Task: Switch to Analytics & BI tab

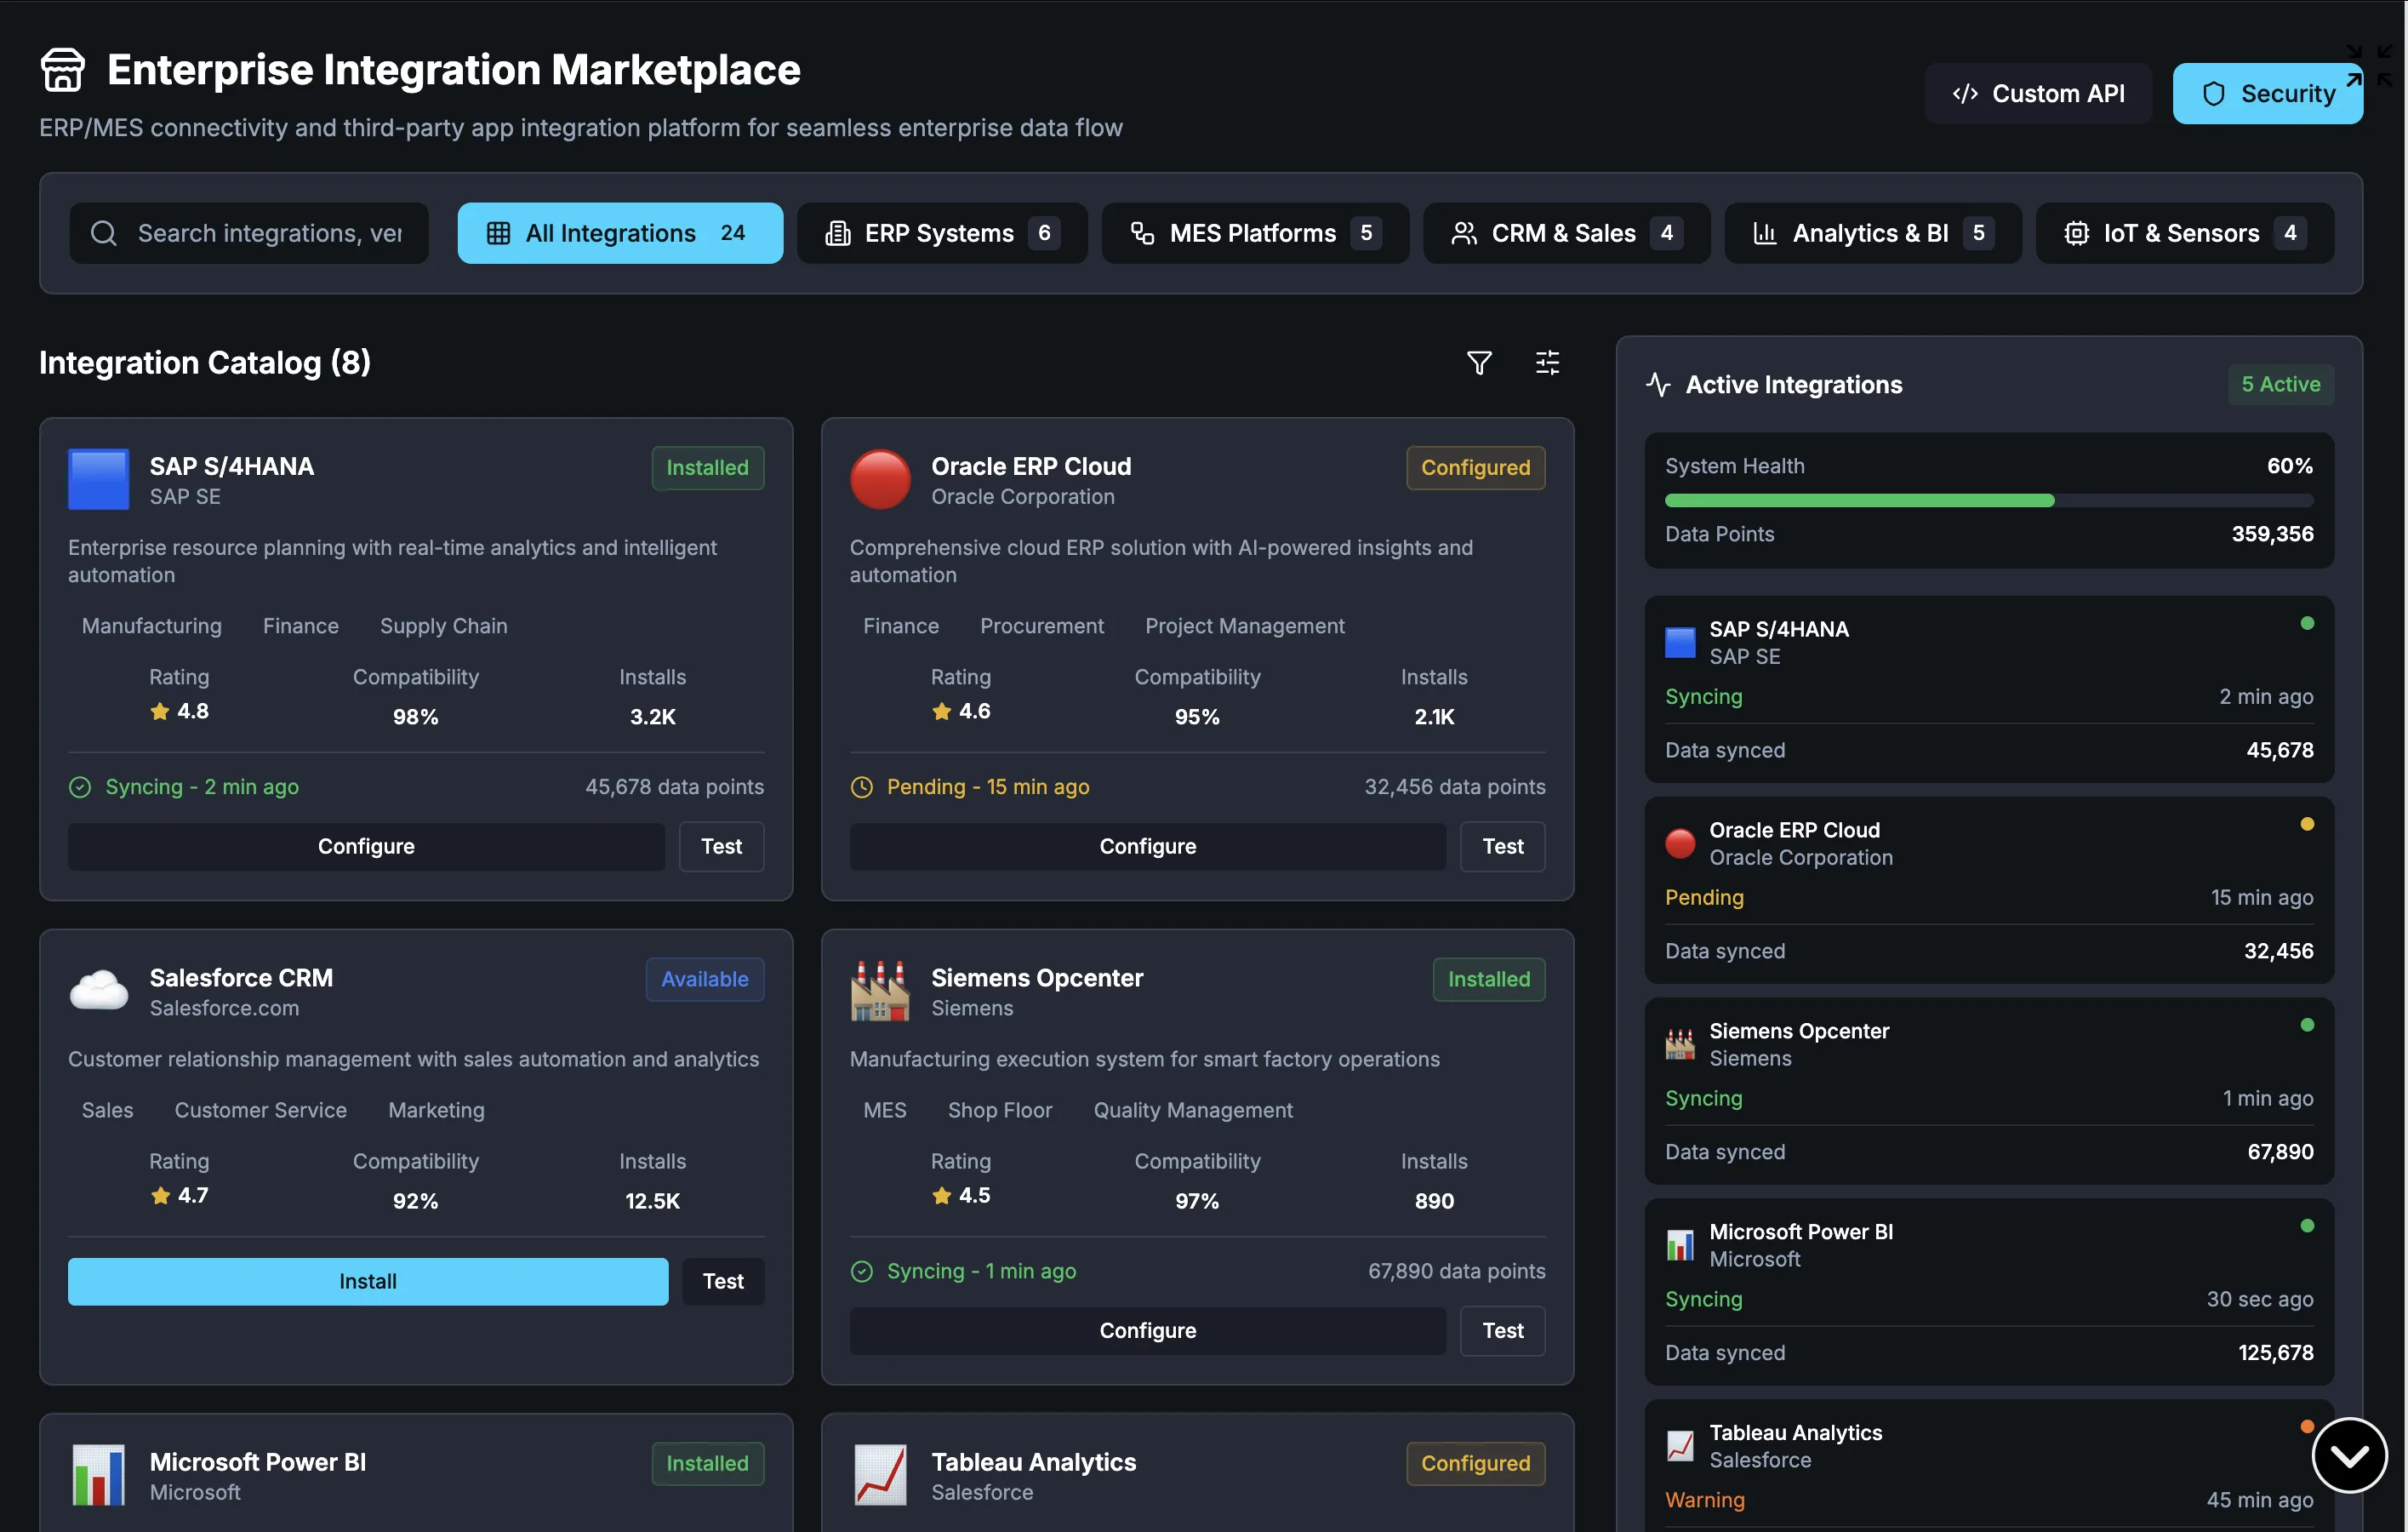Action: 1873,233
